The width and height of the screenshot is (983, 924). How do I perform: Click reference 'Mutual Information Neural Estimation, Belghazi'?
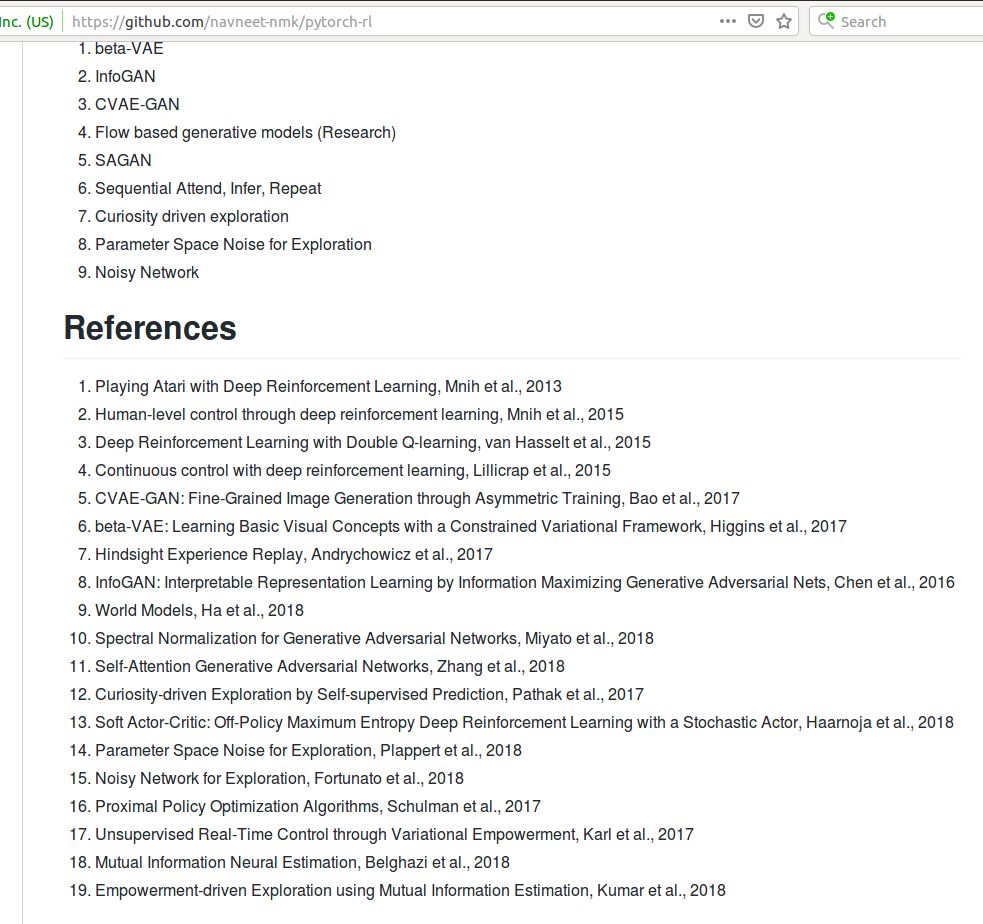[x=302, y=863]
